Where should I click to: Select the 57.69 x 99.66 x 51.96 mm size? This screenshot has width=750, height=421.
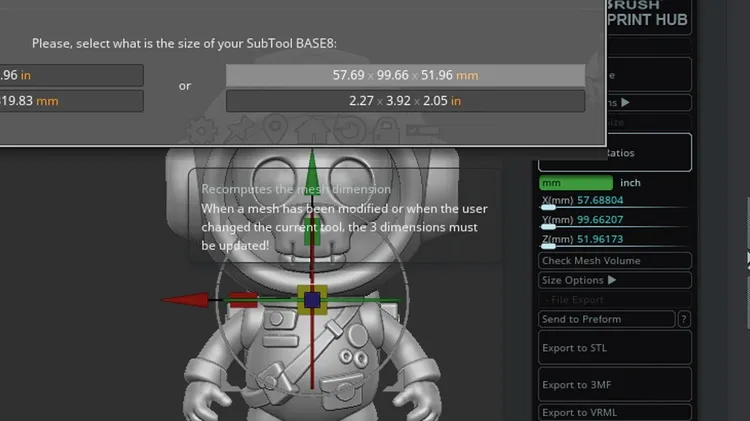[405, 75]
